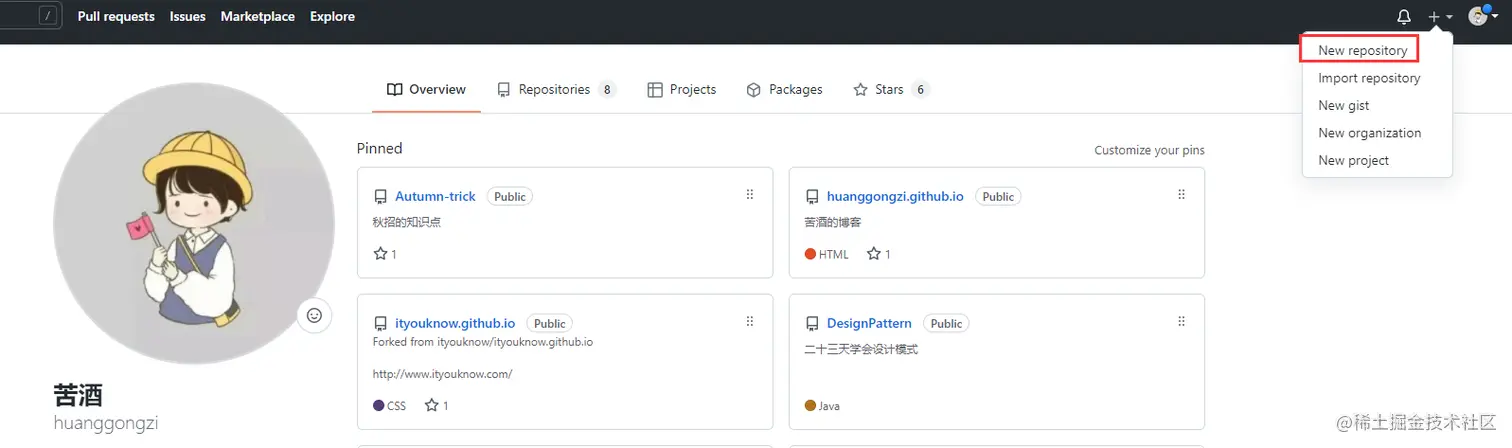1512x448 pixels.
Task: Open the DesignPattern repository
Action: [x=869, y=323]
